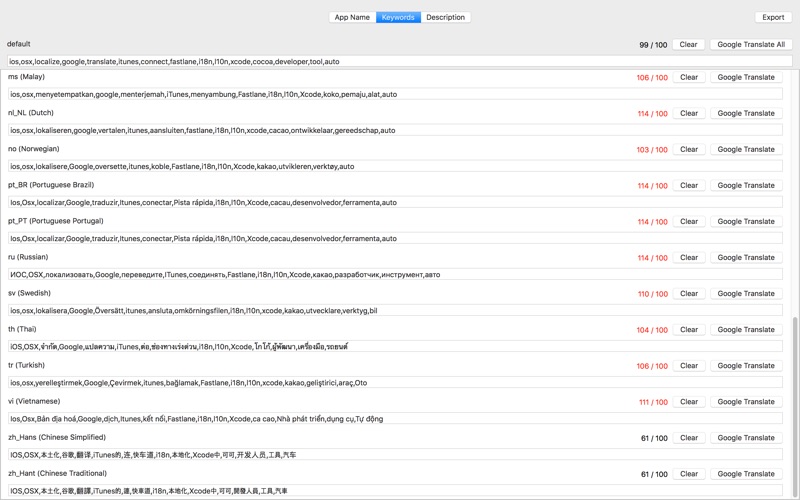Switch to the App Name tab

[352, 17]
